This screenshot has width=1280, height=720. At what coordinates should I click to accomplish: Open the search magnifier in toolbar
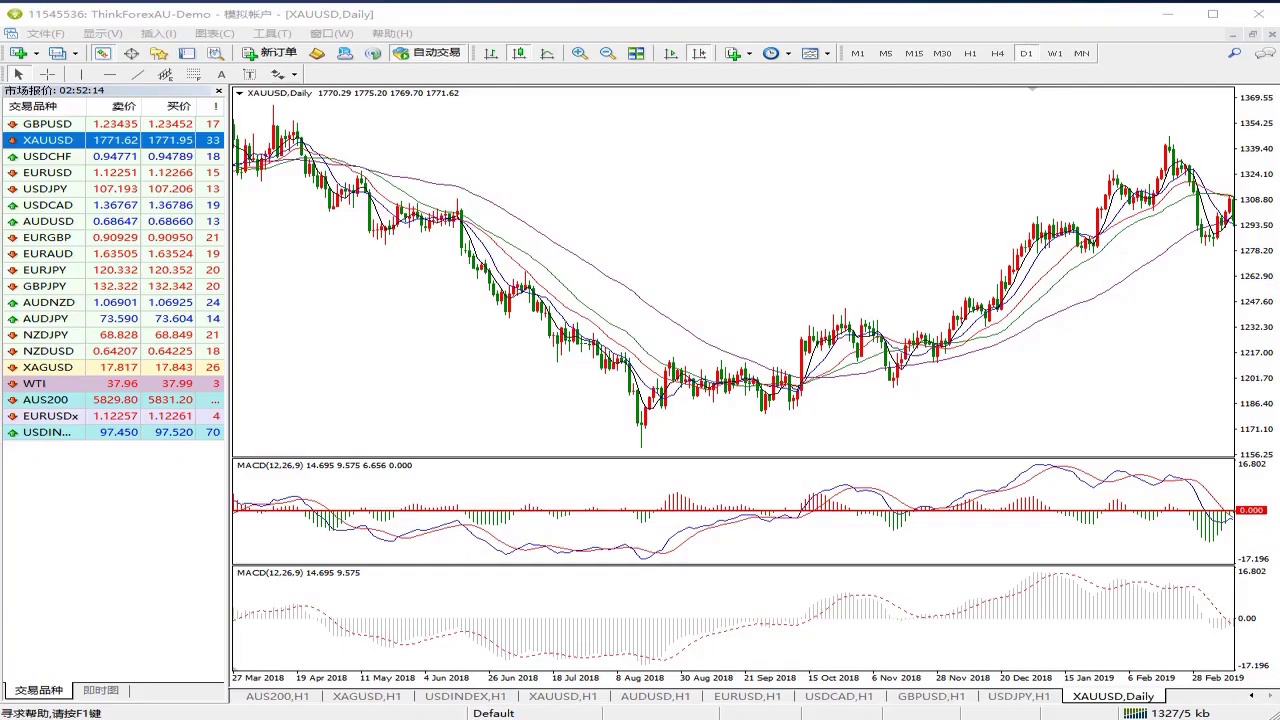(x=1235, y=53)
